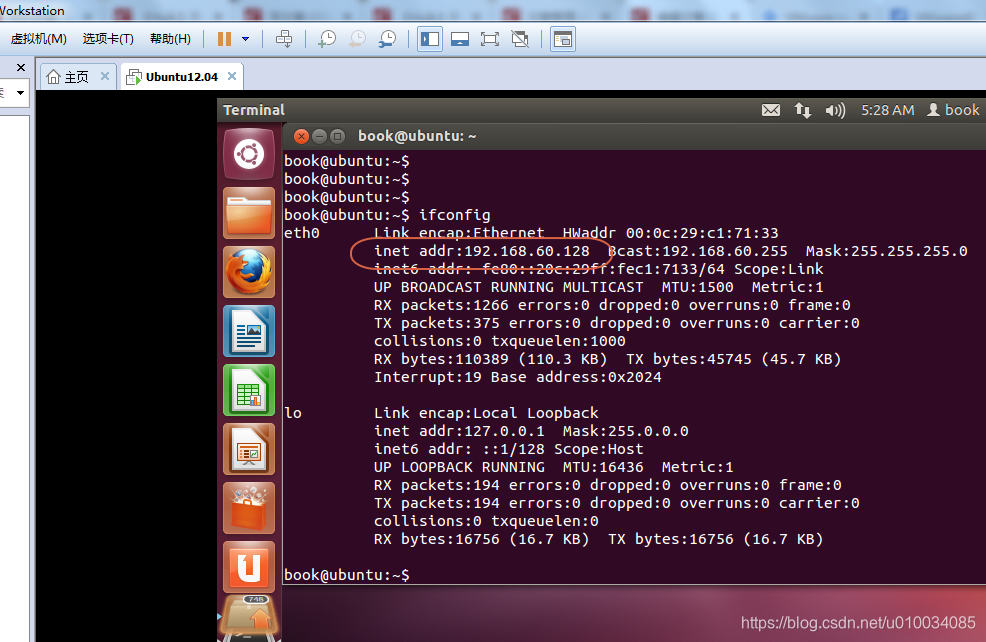Open the Files manager in launcher

[249, 213]
